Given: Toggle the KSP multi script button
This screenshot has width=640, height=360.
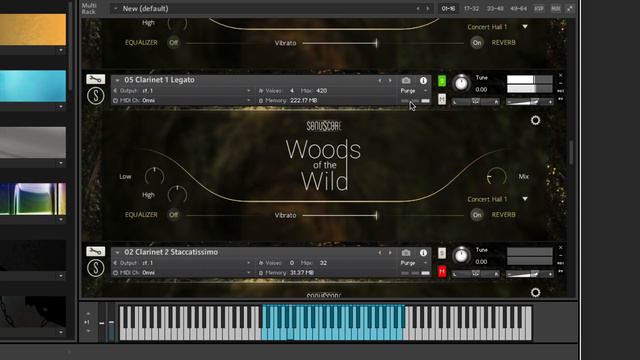Looking at the screenshot, I should tap(539, 8).
